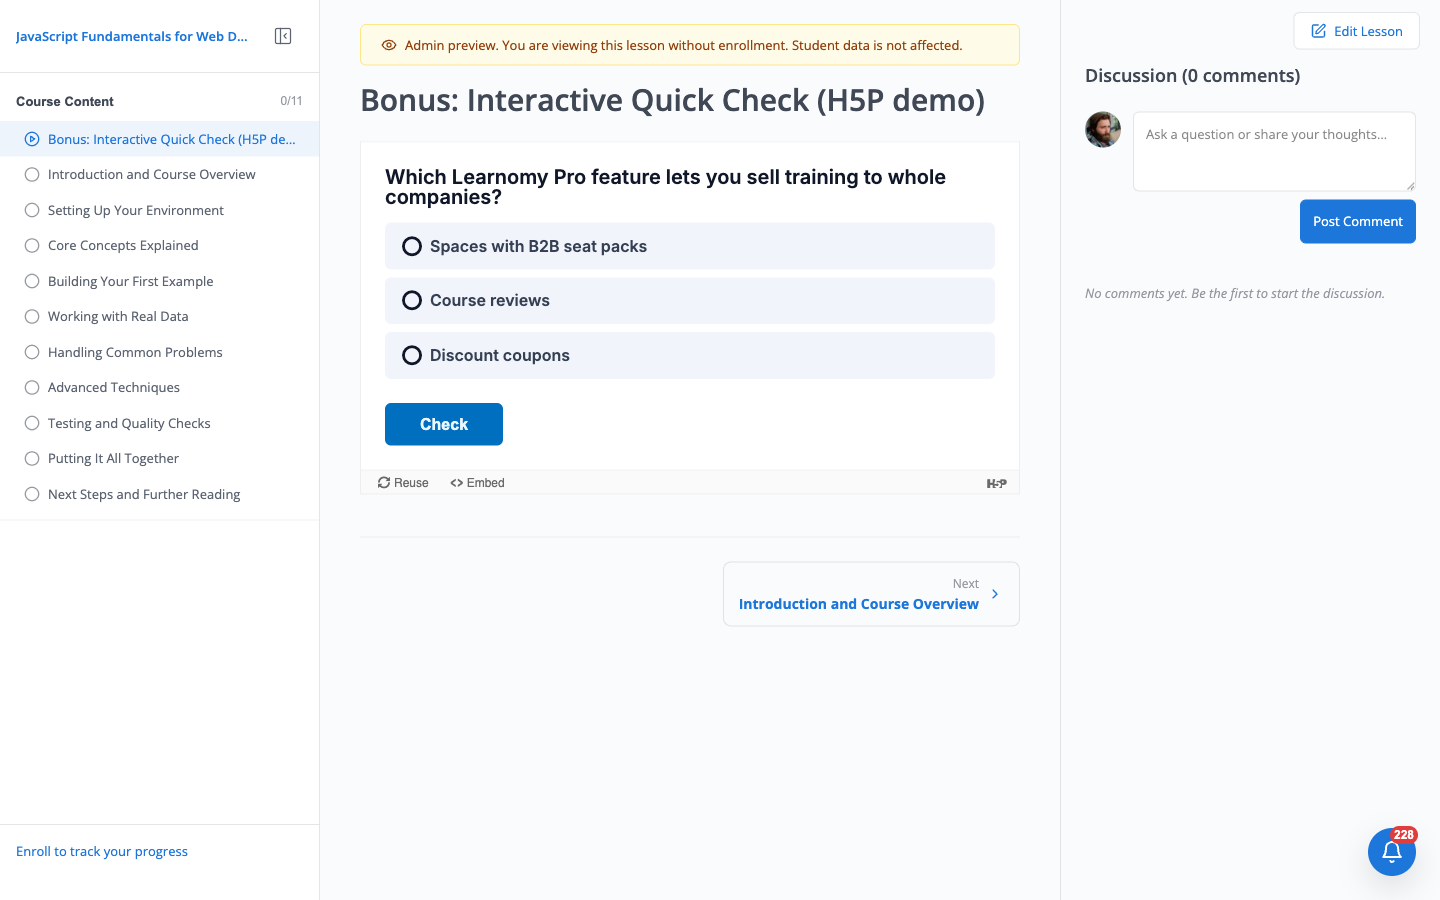Collapse the course sidebar panel icon
The width and height of the screenshot is (1440, 900).
click(283, 36)
